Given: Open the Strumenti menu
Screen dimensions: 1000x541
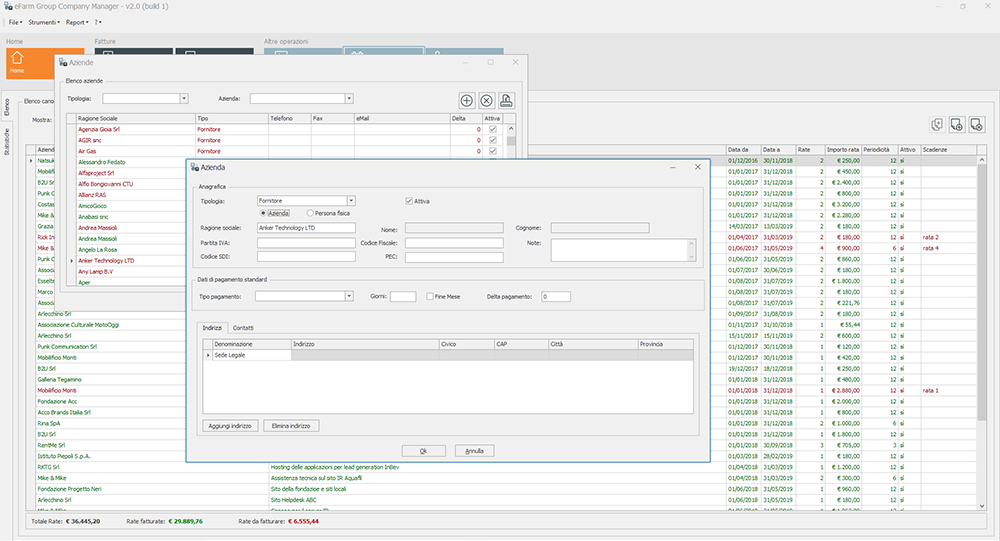Looking at the screenshot, I should coord(43,21).
